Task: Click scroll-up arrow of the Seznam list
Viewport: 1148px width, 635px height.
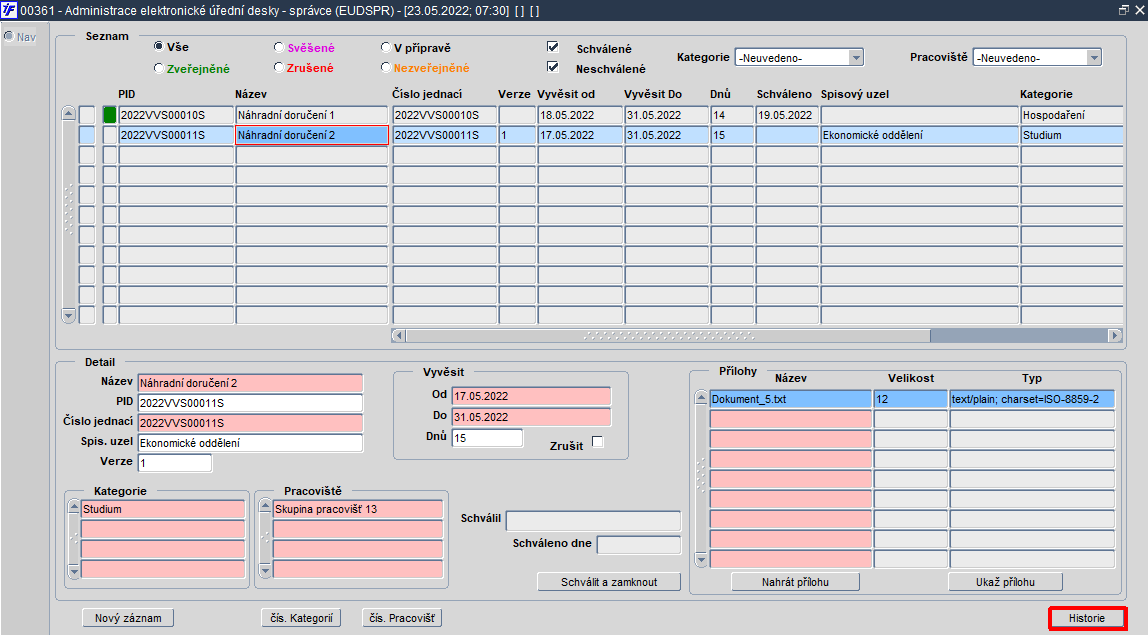Action: (x=69, y=114)
